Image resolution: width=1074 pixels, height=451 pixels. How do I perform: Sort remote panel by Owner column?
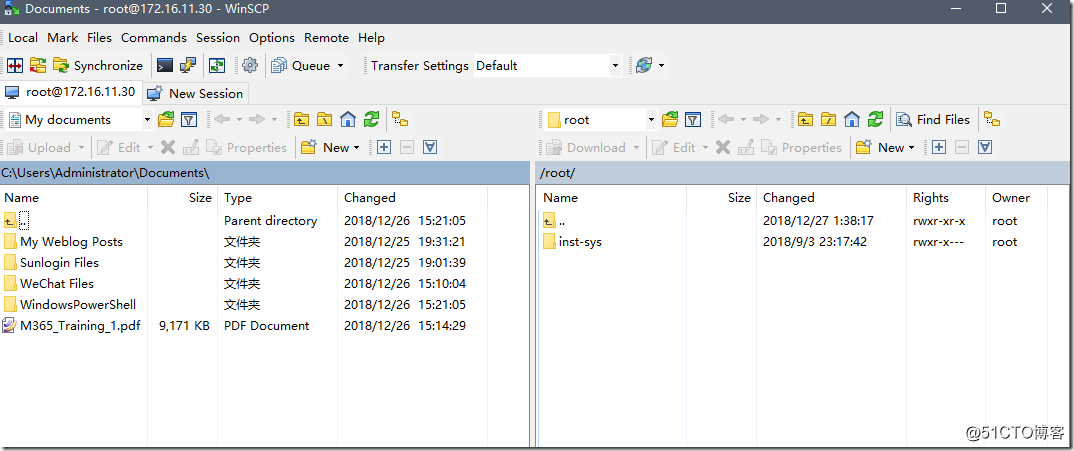pyautogui.click(x=1014, y=197)
